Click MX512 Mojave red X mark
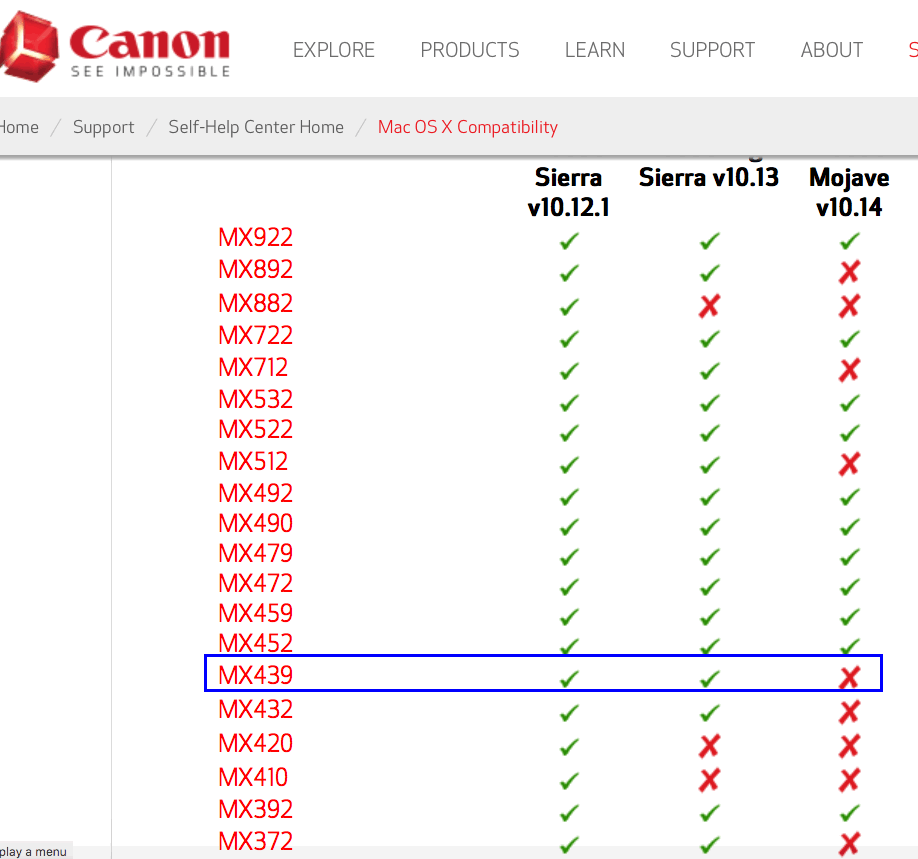The image size is (918, 859). (x=850, y=464)
